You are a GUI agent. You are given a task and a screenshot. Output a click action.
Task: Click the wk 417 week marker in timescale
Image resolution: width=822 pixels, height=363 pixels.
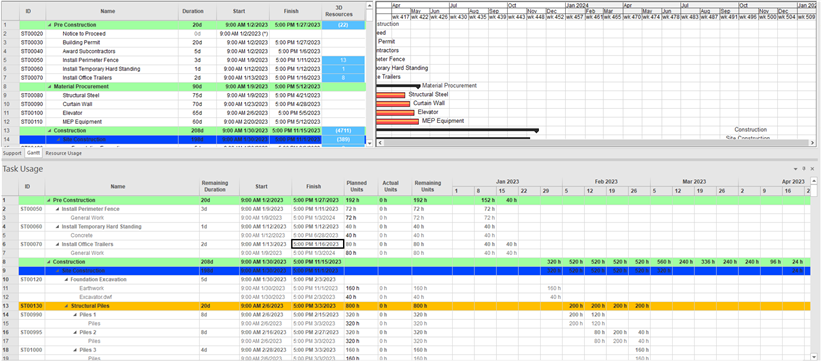(x=401, y=17)
